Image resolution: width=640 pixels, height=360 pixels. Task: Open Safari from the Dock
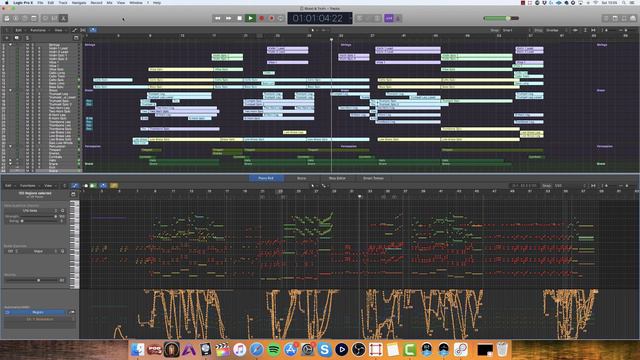257,350
